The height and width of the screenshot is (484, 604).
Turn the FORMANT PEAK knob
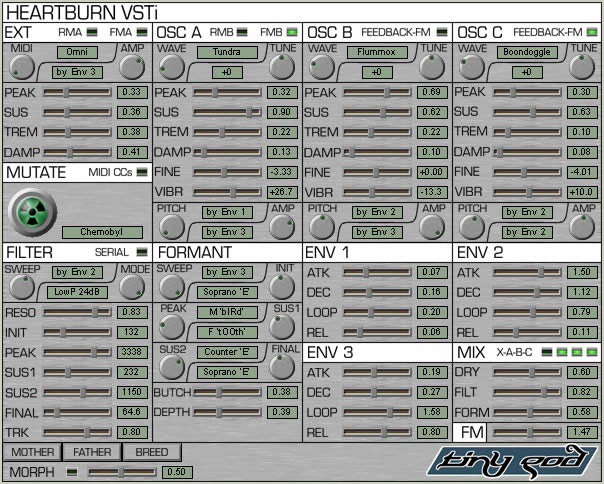(x=172, y=328)
